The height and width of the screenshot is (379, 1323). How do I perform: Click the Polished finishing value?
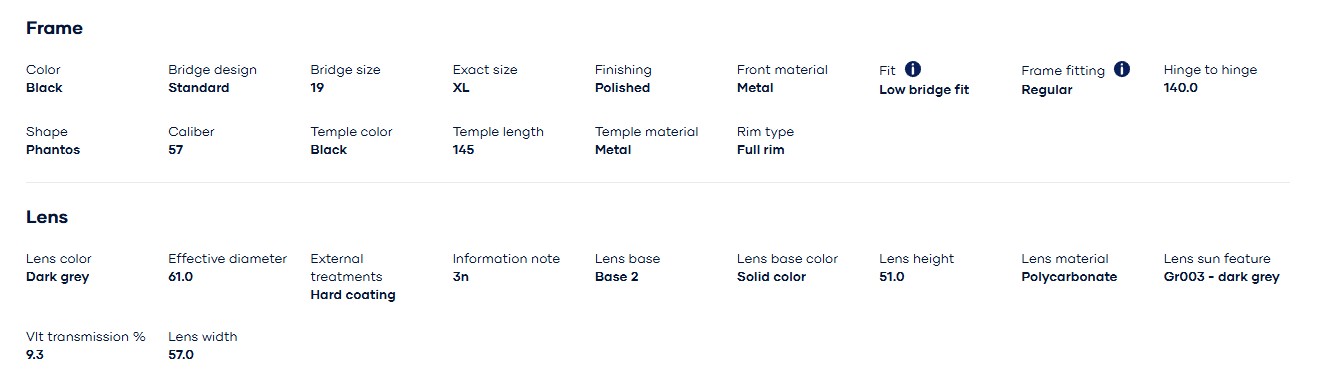click(622, 88)
